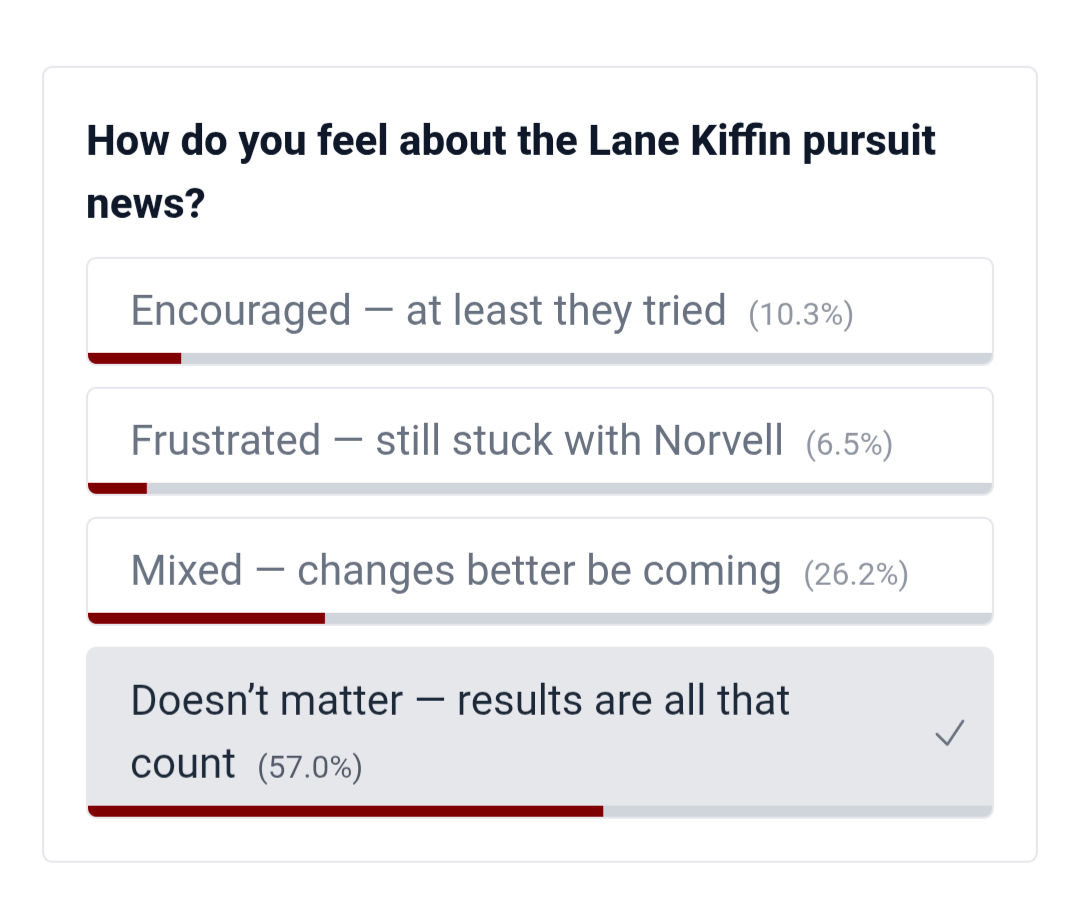Vote for "Encouraged — at least they tried"
Image resolution: width=1080 pixels, height=908 pixels.
428,311
